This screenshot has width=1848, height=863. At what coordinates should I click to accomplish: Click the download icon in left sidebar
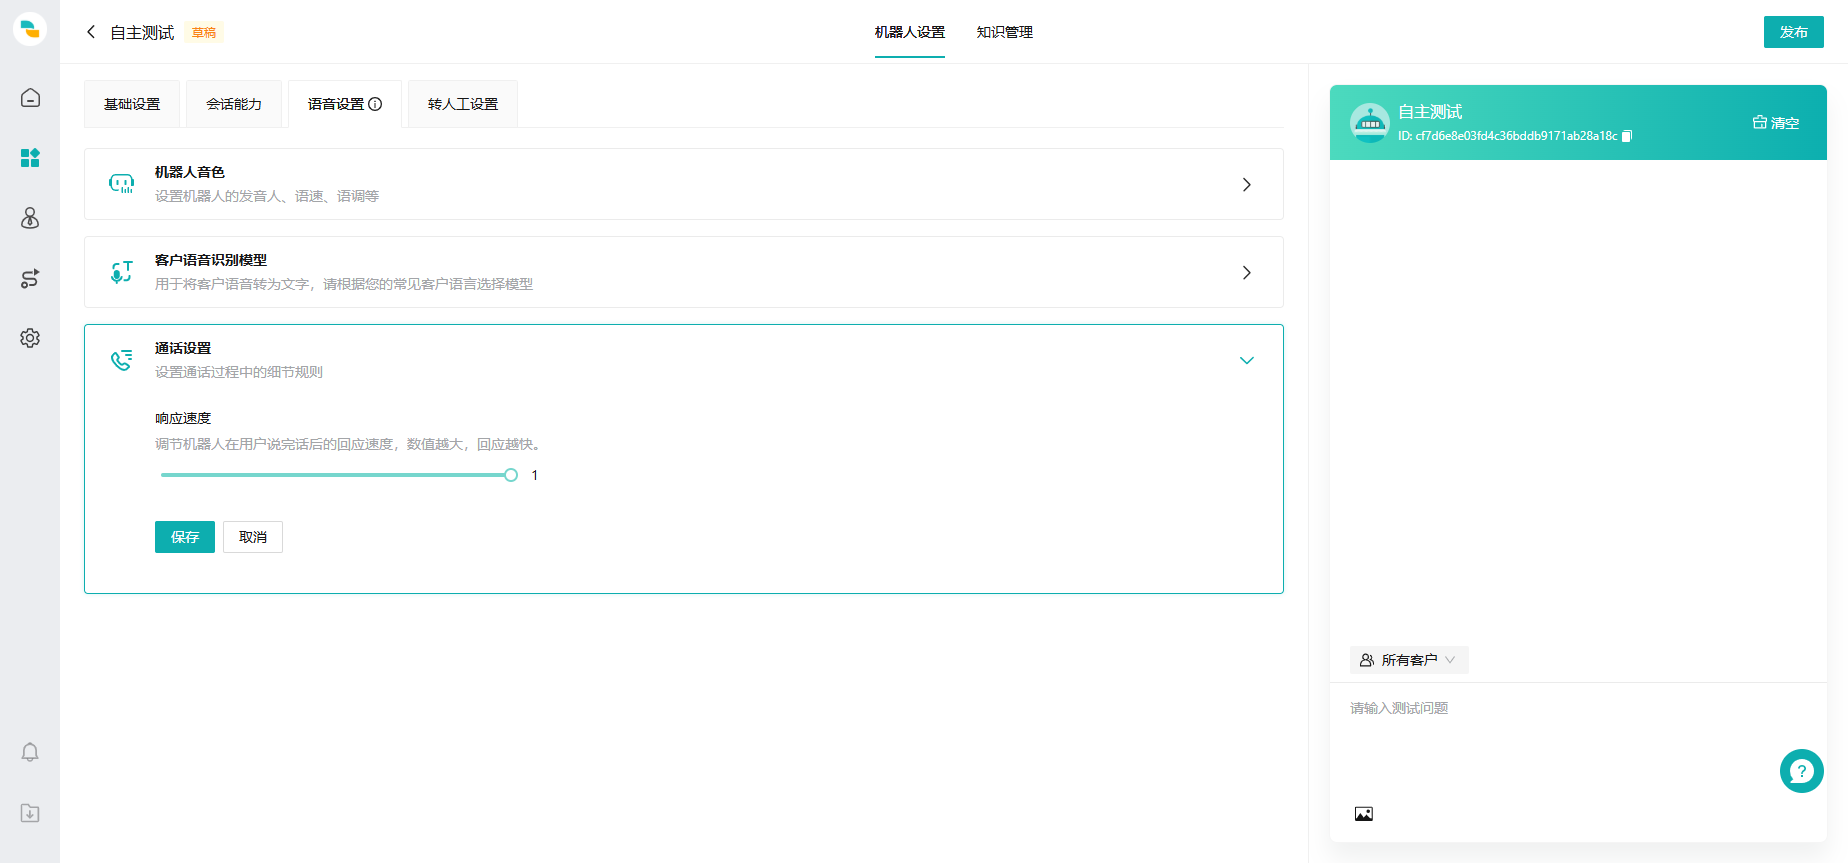coord(30,813)
